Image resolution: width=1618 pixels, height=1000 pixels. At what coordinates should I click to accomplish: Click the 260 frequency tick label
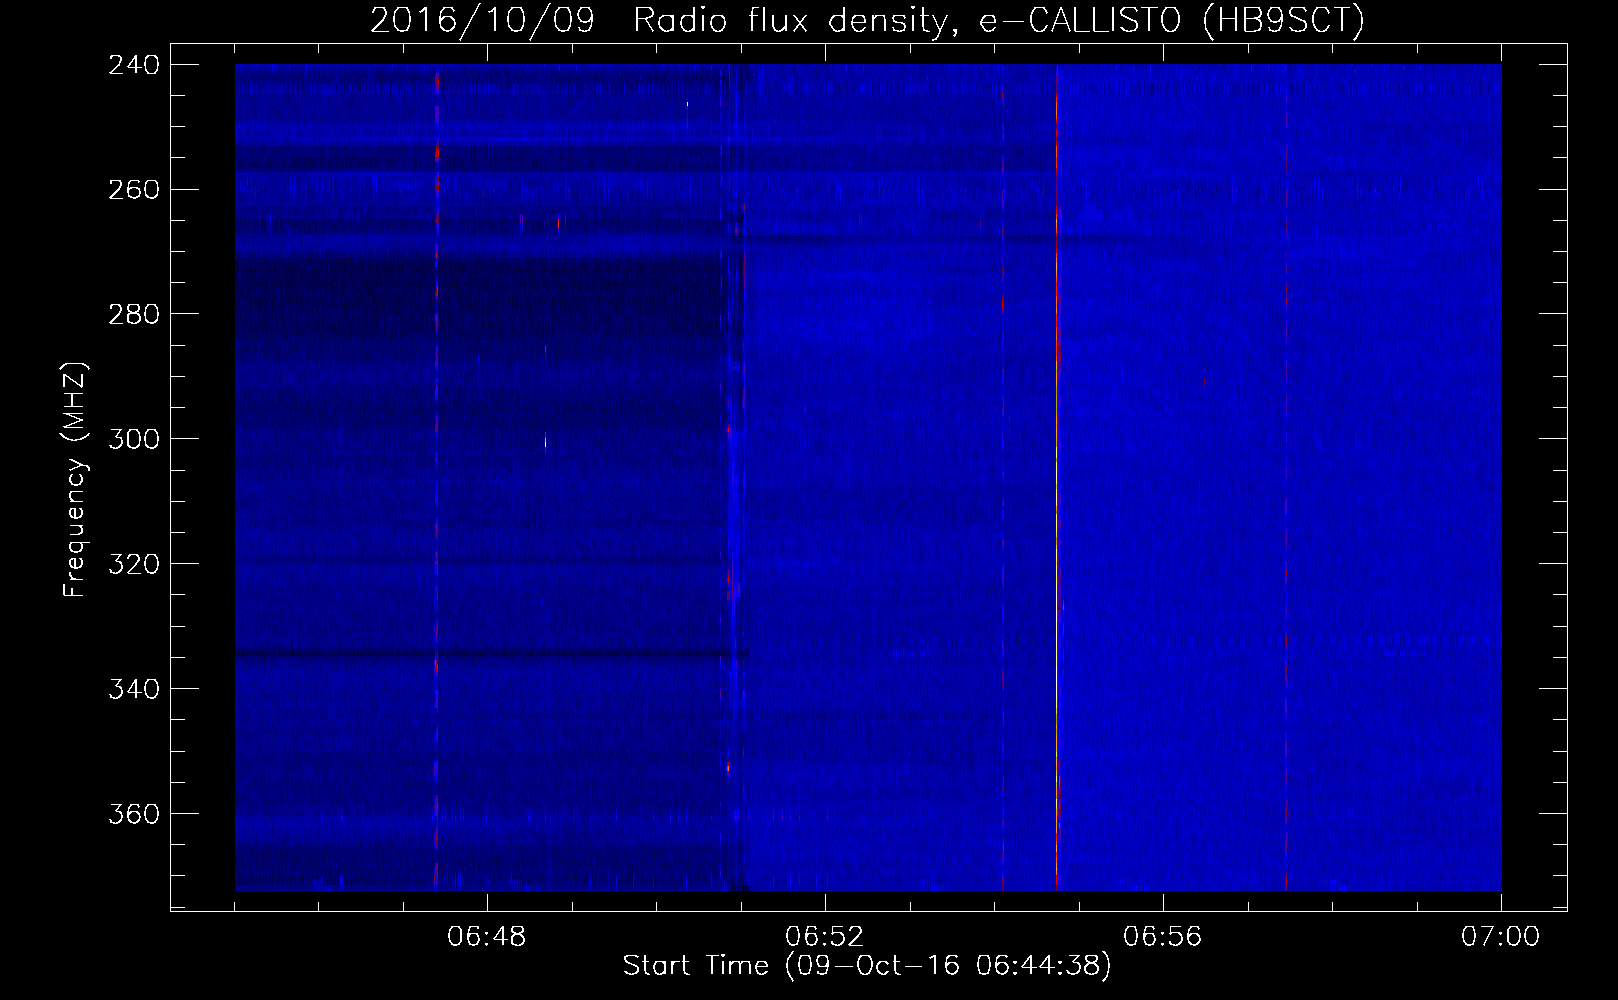pos(133,190)
